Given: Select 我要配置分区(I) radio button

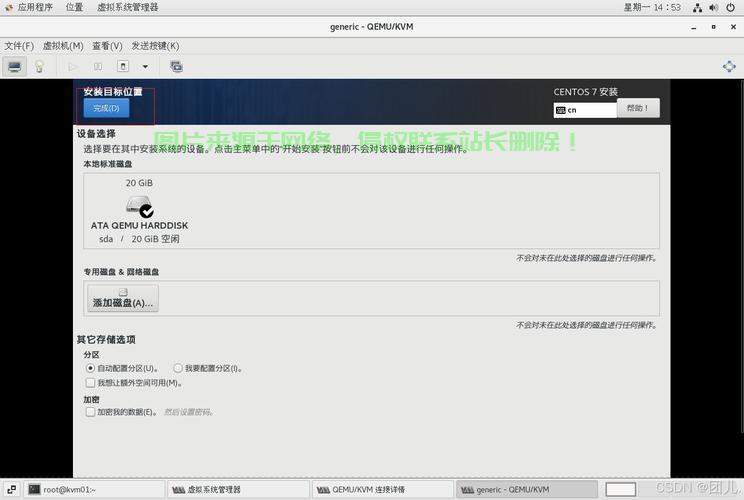Looking at the screenshot, I should click(x=178, y=368).
